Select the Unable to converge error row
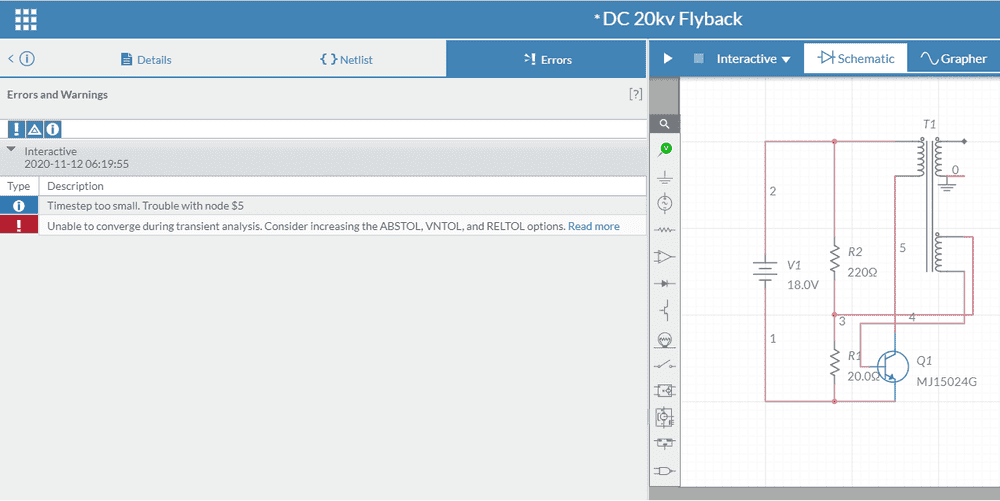This screenshot has height=501, width=1000. click(x=323, y=226)
